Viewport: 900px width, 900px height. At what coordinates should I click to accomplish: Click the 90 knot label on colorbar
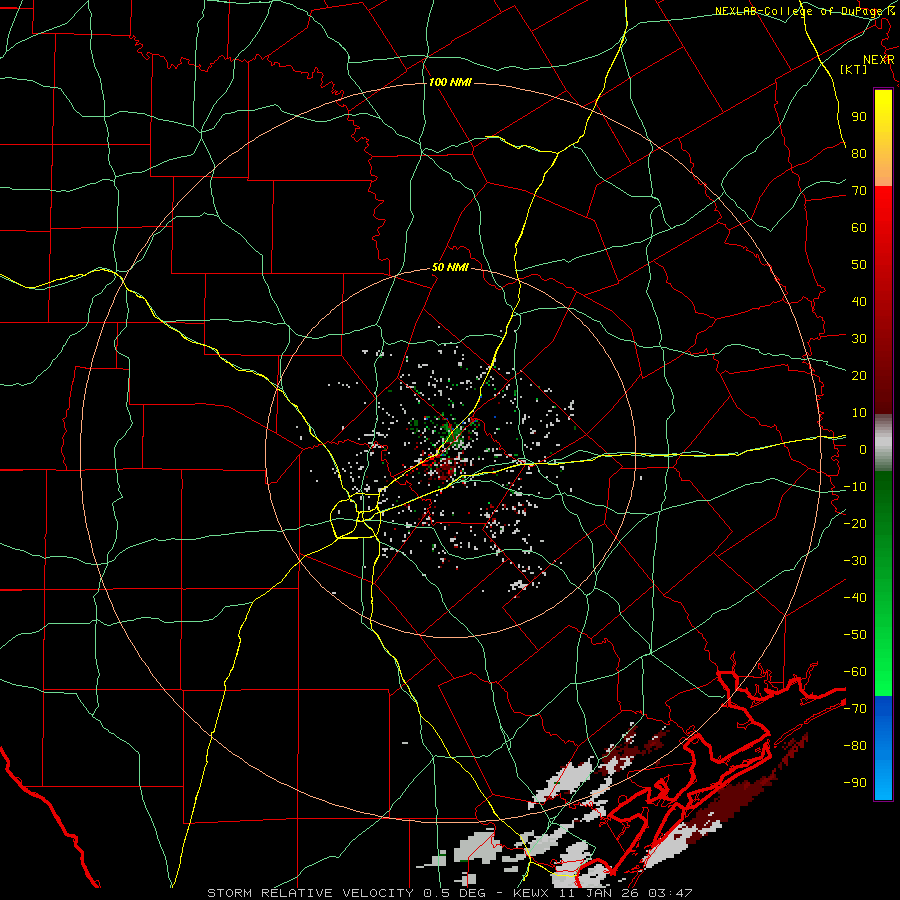coord(859,117)
